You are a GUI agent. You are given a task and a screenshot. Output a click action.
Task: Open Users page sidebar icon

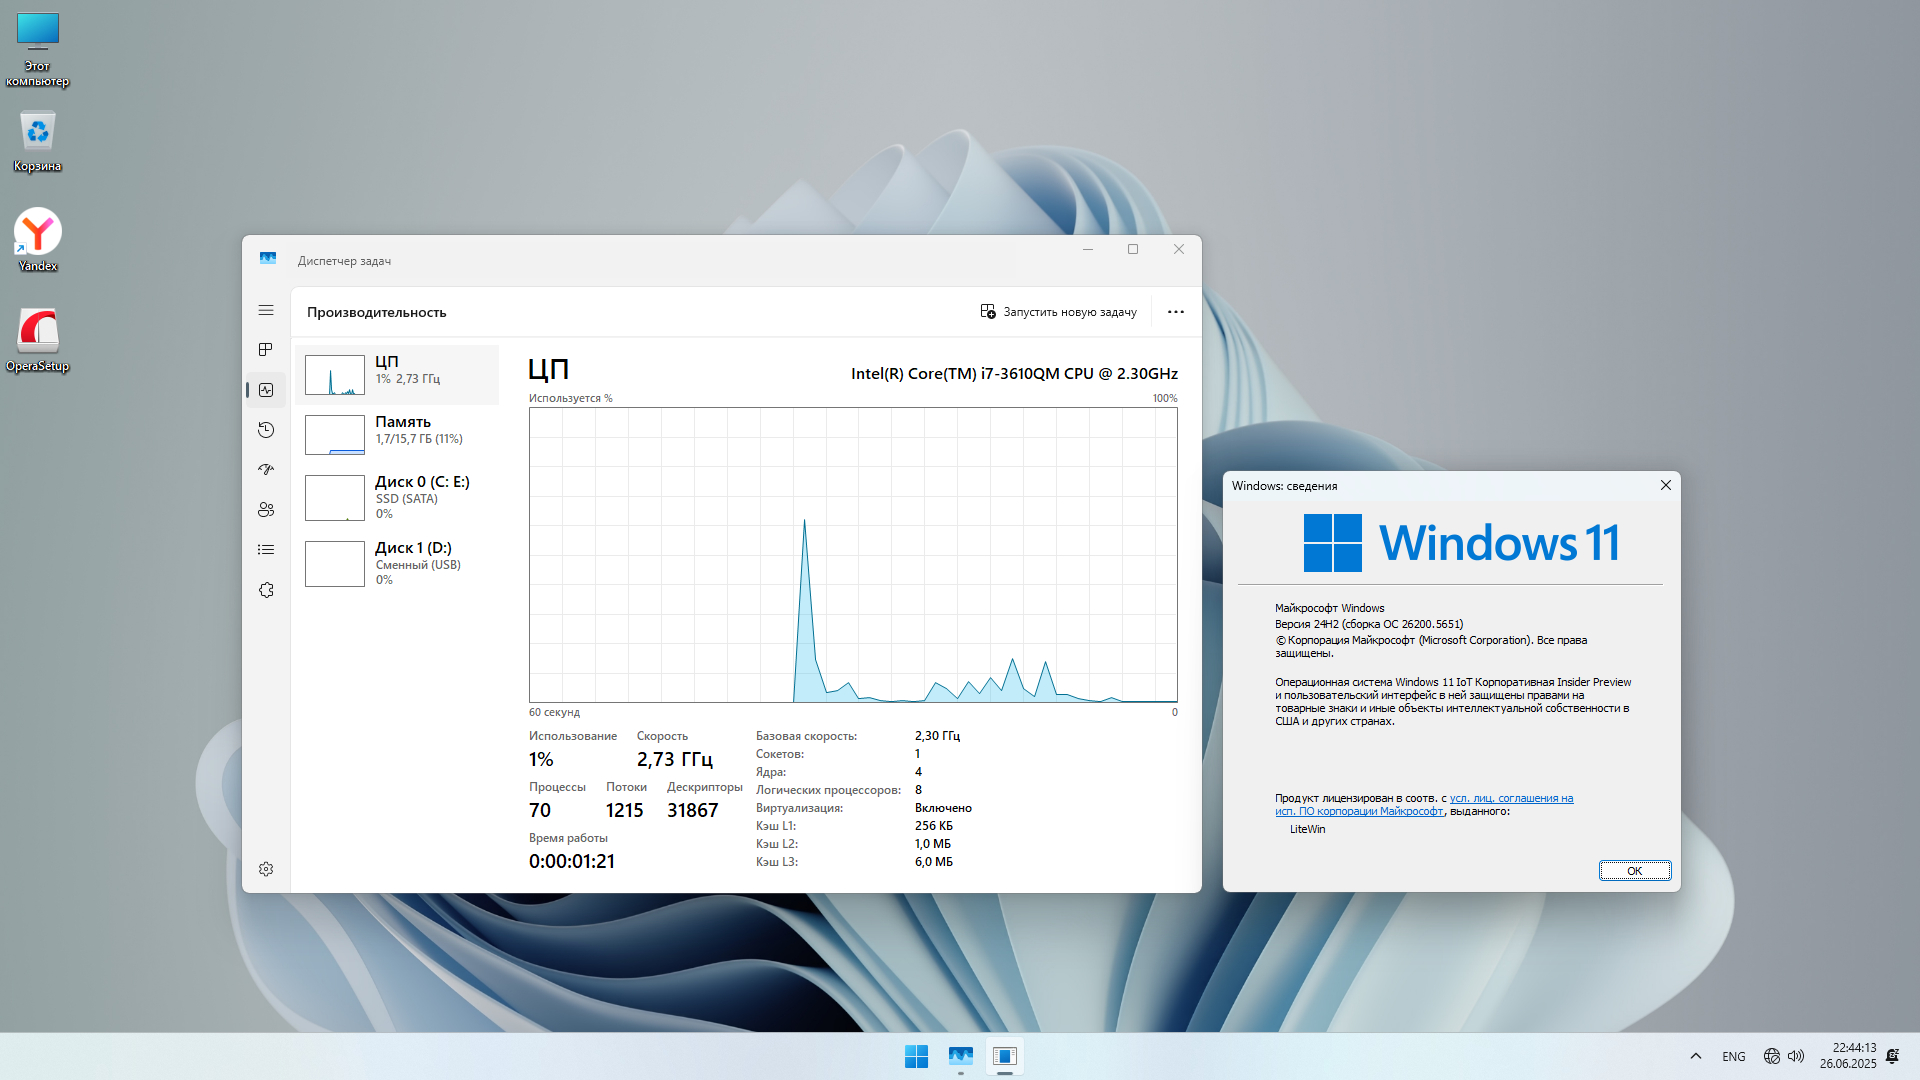click(x=266, y=510)
